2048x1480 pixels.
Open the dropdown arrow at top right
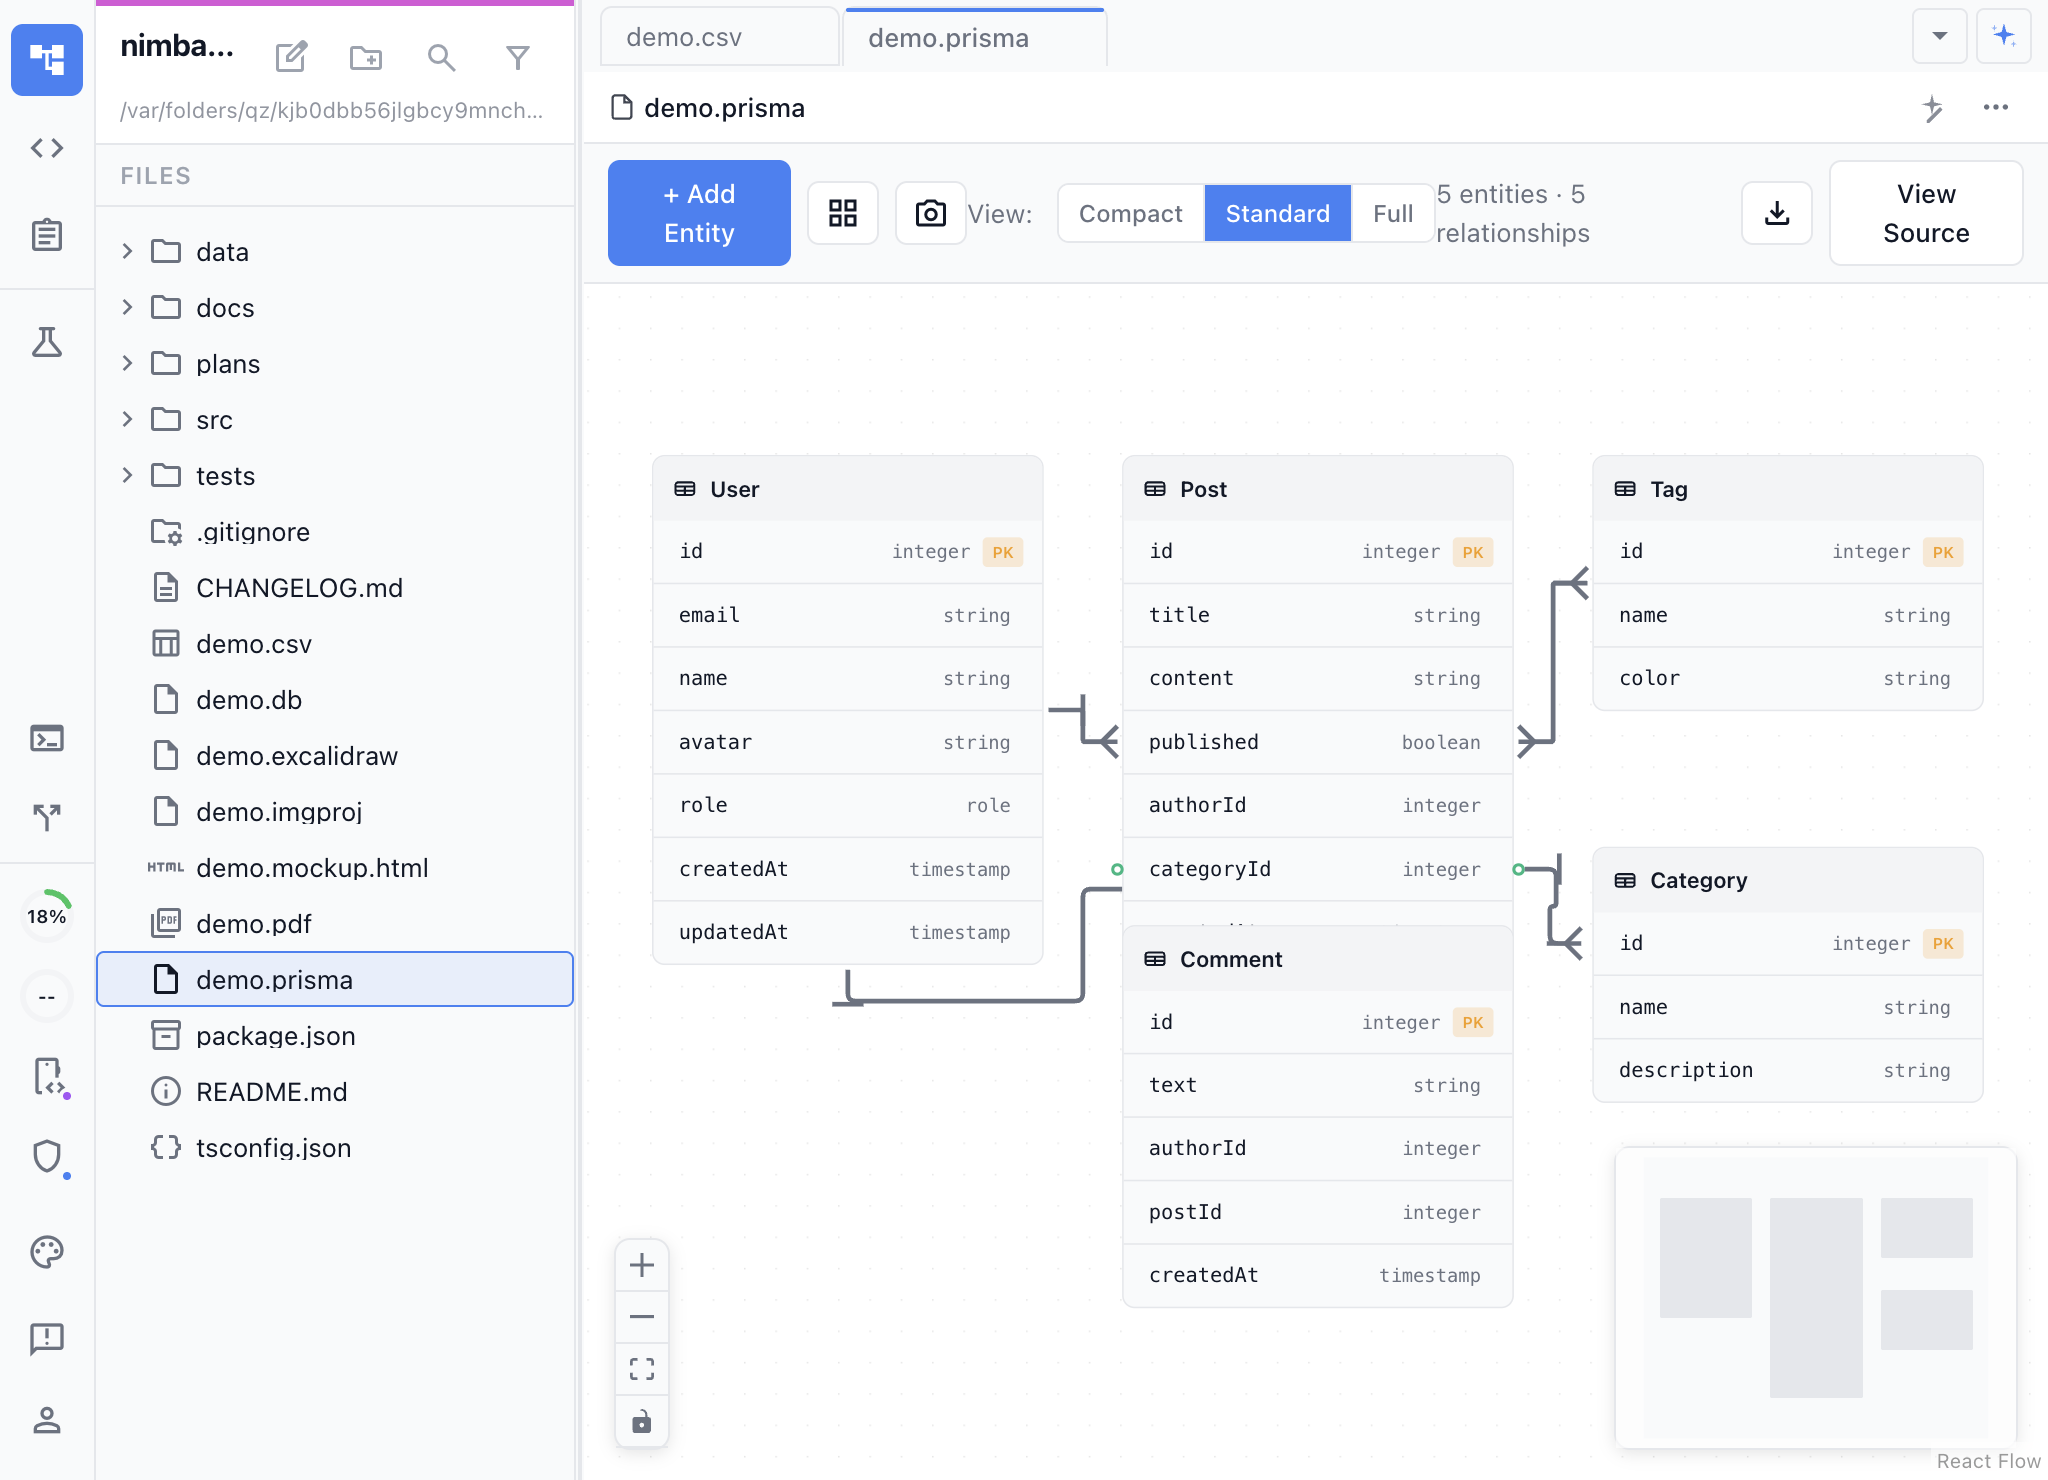tap(1939, 35)
